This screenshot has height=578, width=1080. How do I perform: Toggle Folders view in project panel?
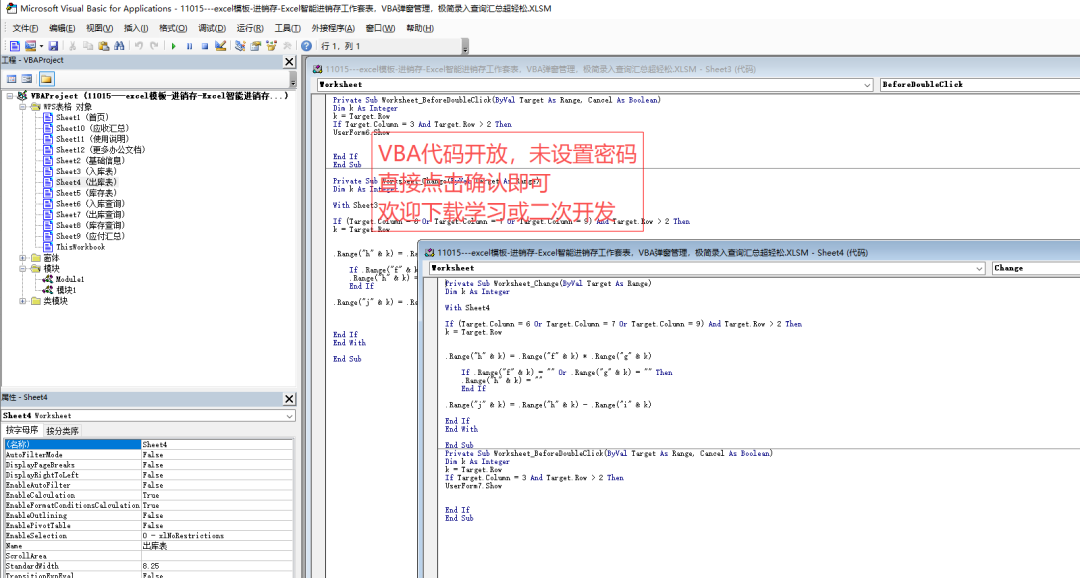click(x=46, y=79)
